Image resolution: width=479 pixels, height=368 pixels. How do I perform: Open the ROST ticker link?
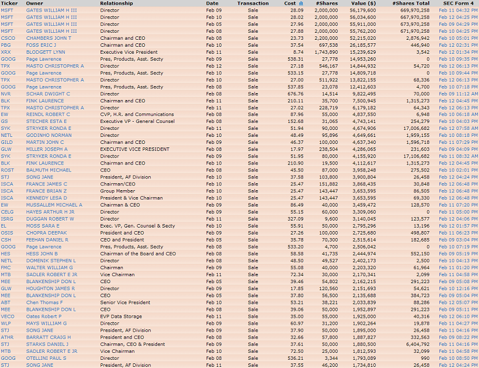[7, 170]
